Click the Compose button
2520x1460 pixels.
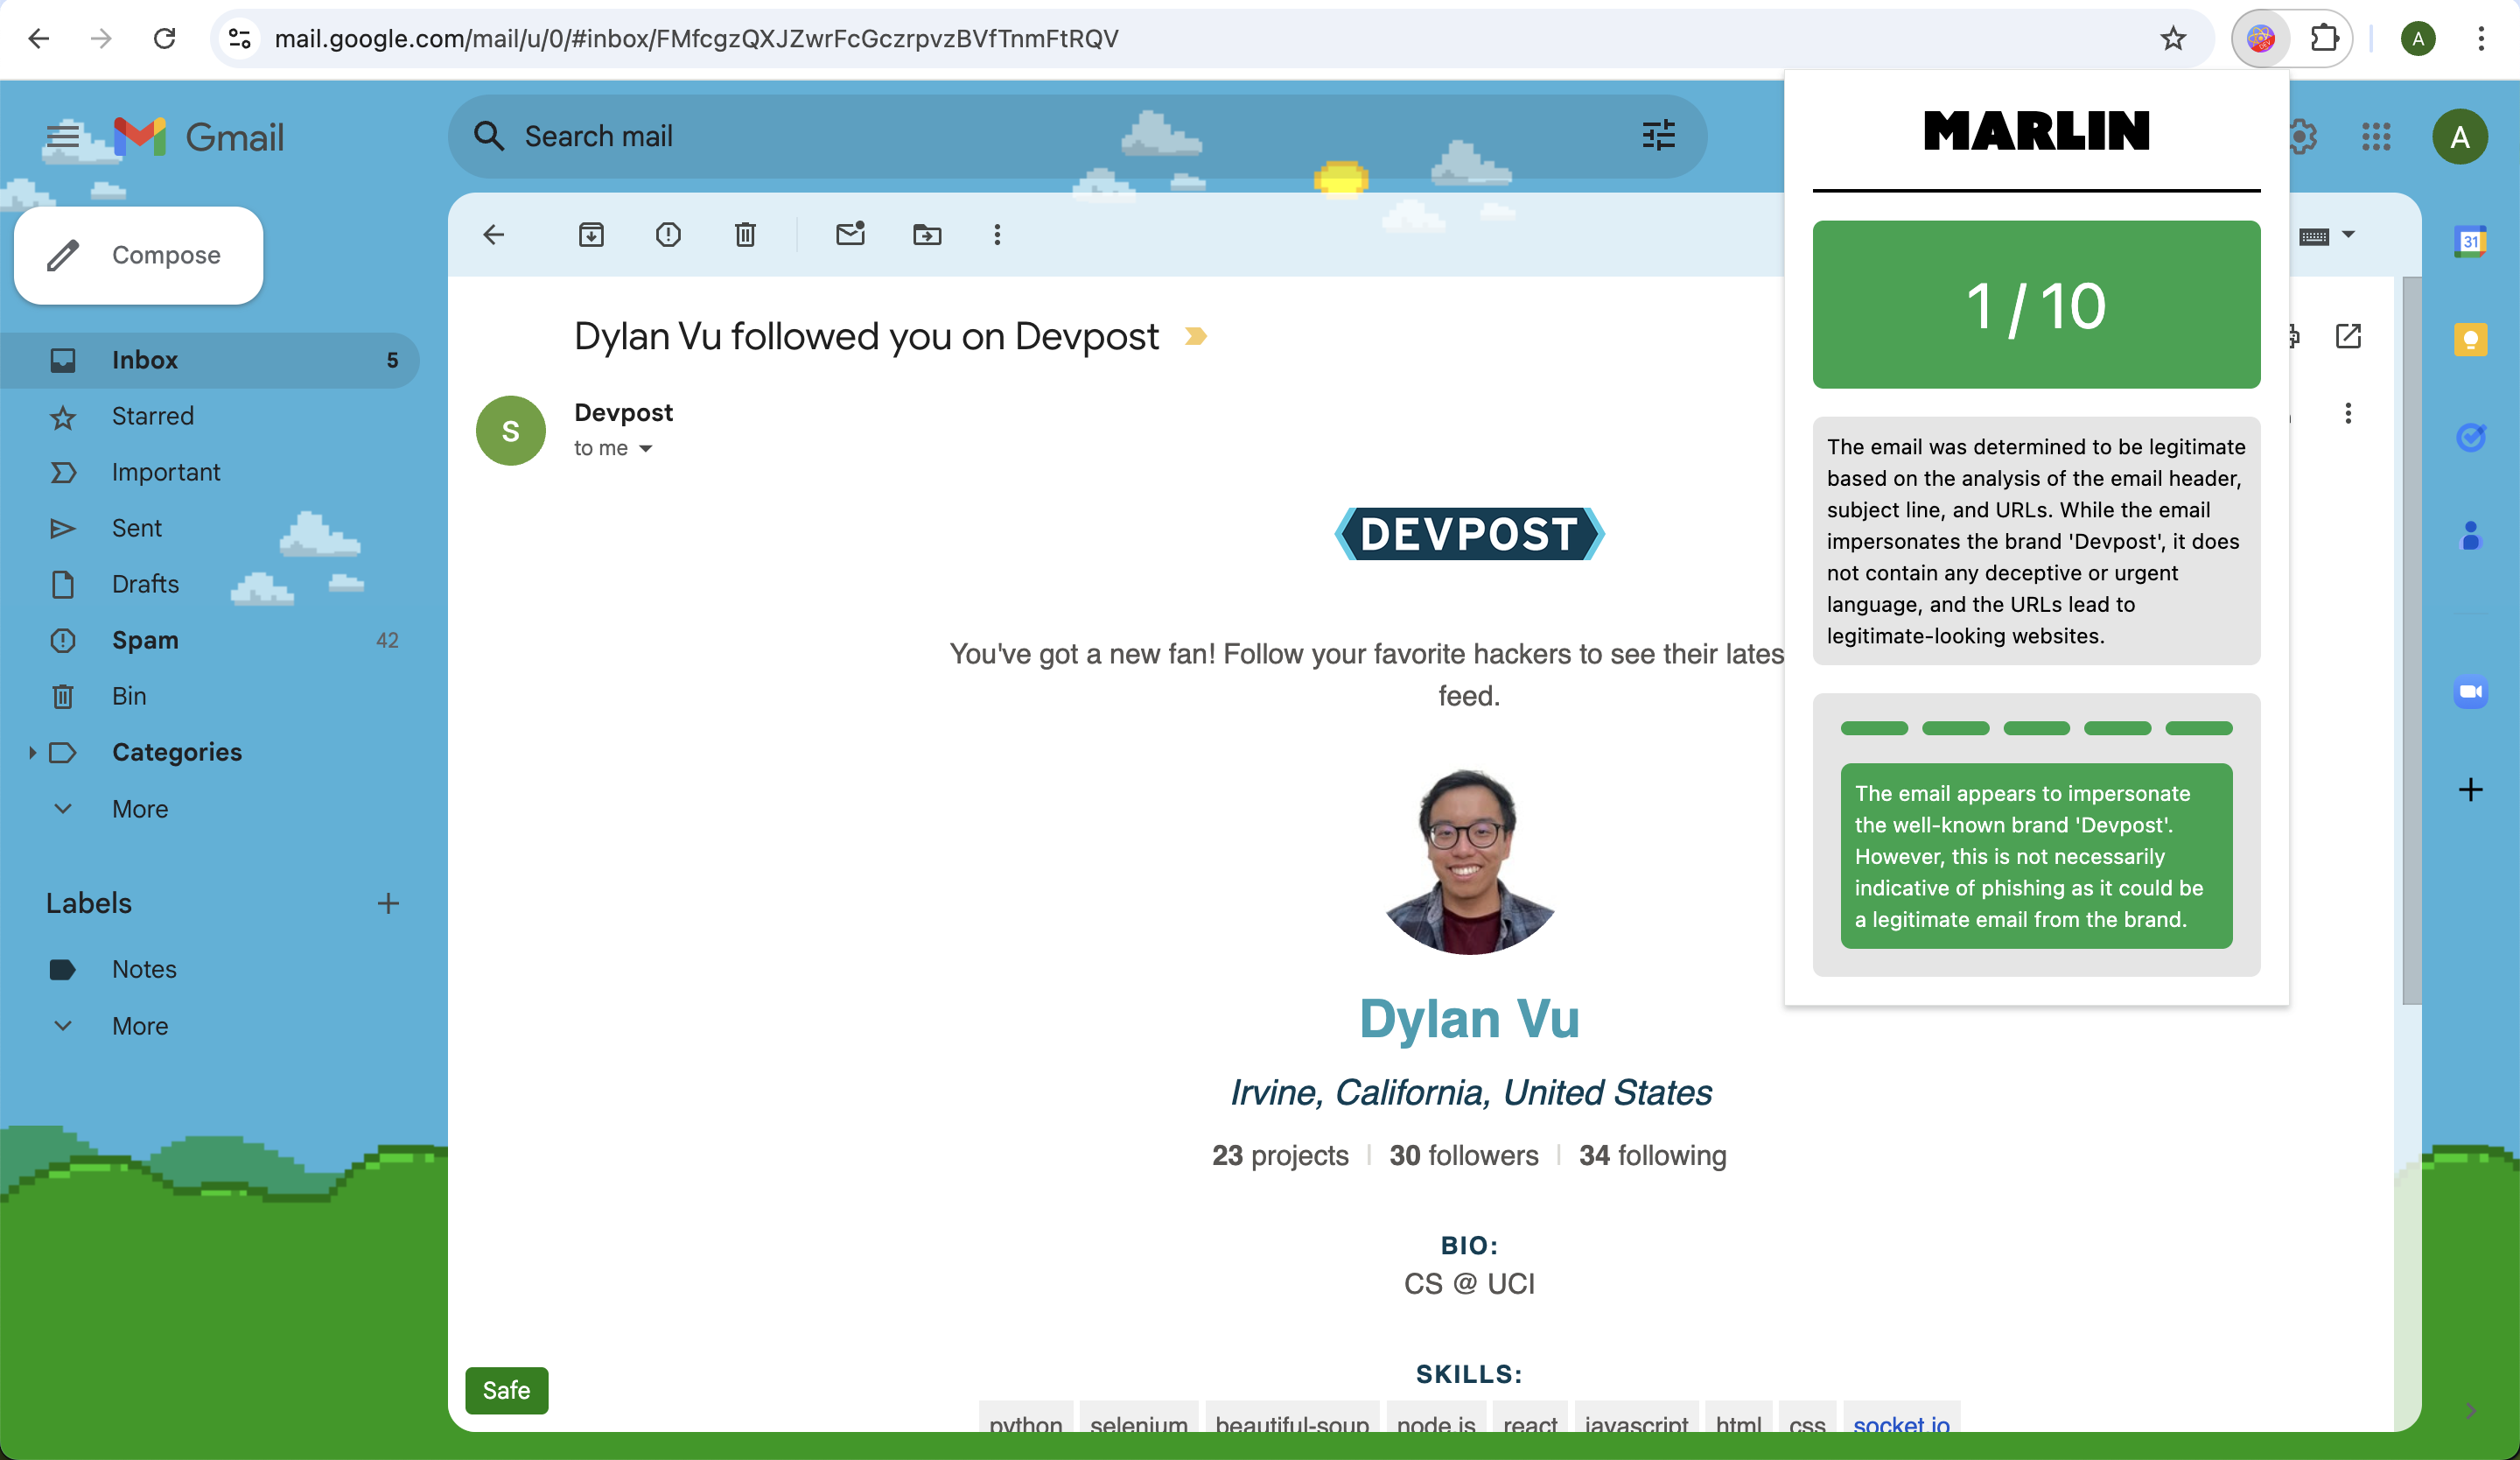point(138,256)
